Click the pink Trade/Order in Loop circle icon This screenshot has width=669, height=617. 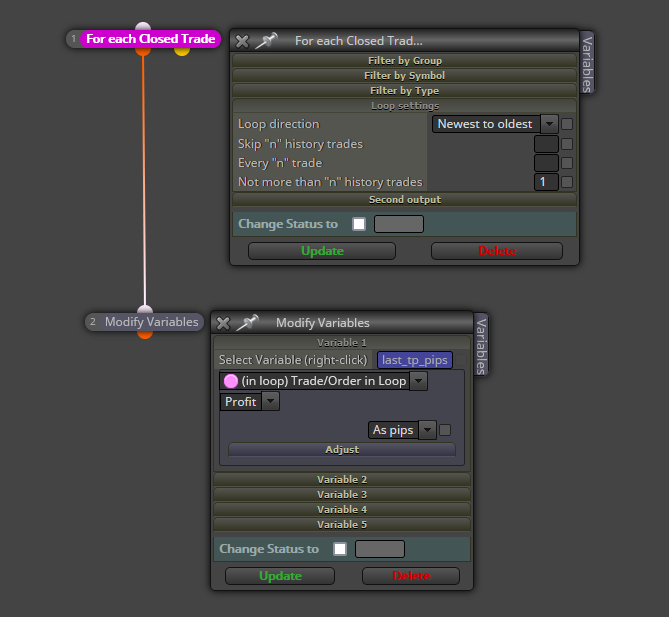click(231, 381)
